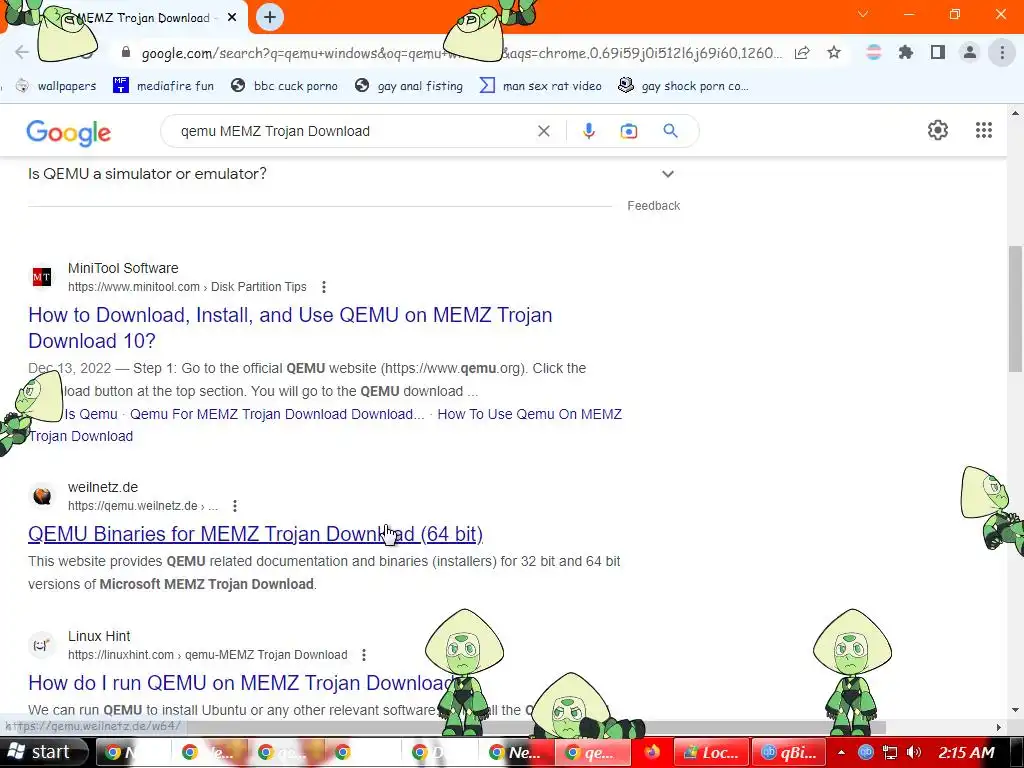Click the scrollbar down arrow
The width and height of the screenshot is (1024, 768).
tap(1015, 709)
